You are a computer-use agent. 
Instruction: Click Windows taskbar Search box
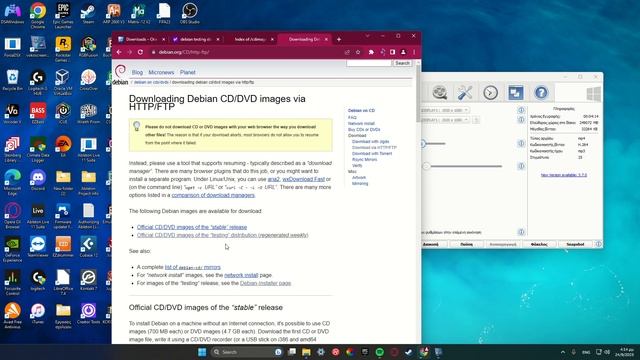[x=248, y=352]
